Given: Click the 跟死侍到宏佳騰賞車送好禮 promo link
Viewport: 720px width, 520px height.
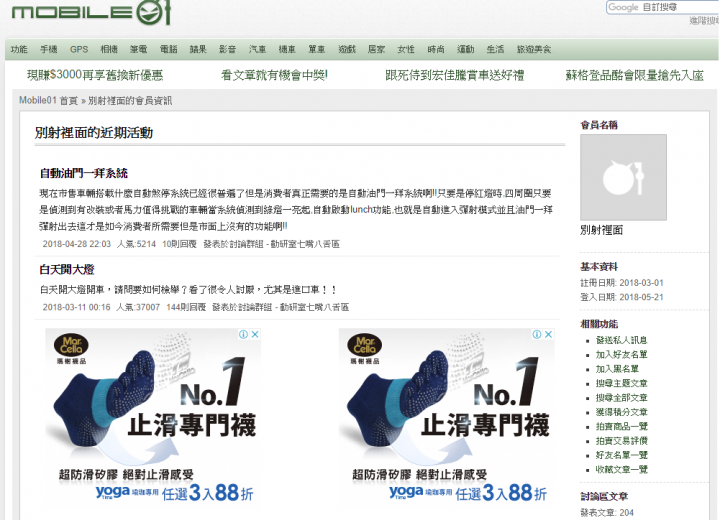Looking at the screenshot, I should click(x=455, y=75).
